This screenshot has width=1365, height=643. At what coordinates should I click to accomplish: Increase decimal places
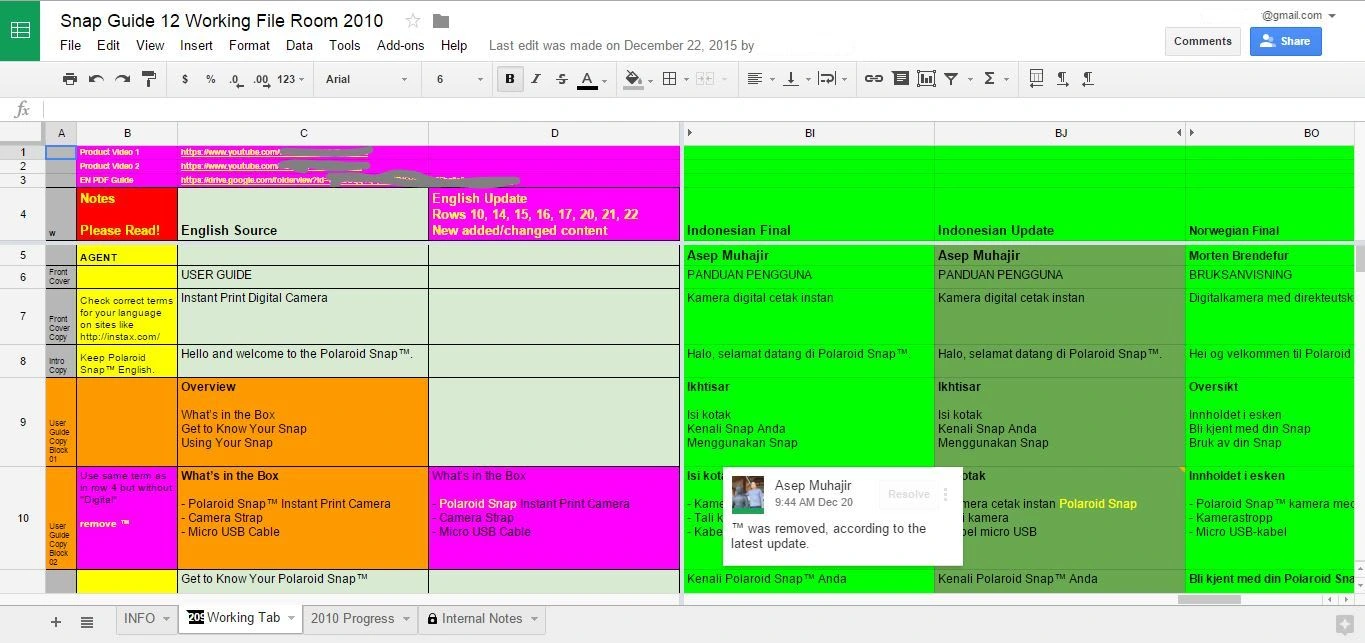coord(261,79)
